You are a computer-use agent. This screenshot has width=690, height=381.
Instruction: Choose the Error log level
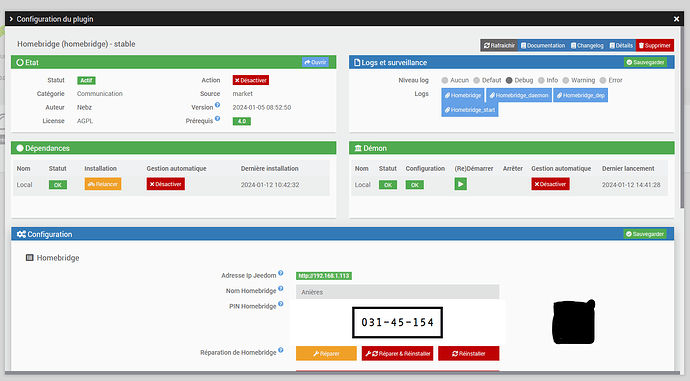(x=603, y=81)
